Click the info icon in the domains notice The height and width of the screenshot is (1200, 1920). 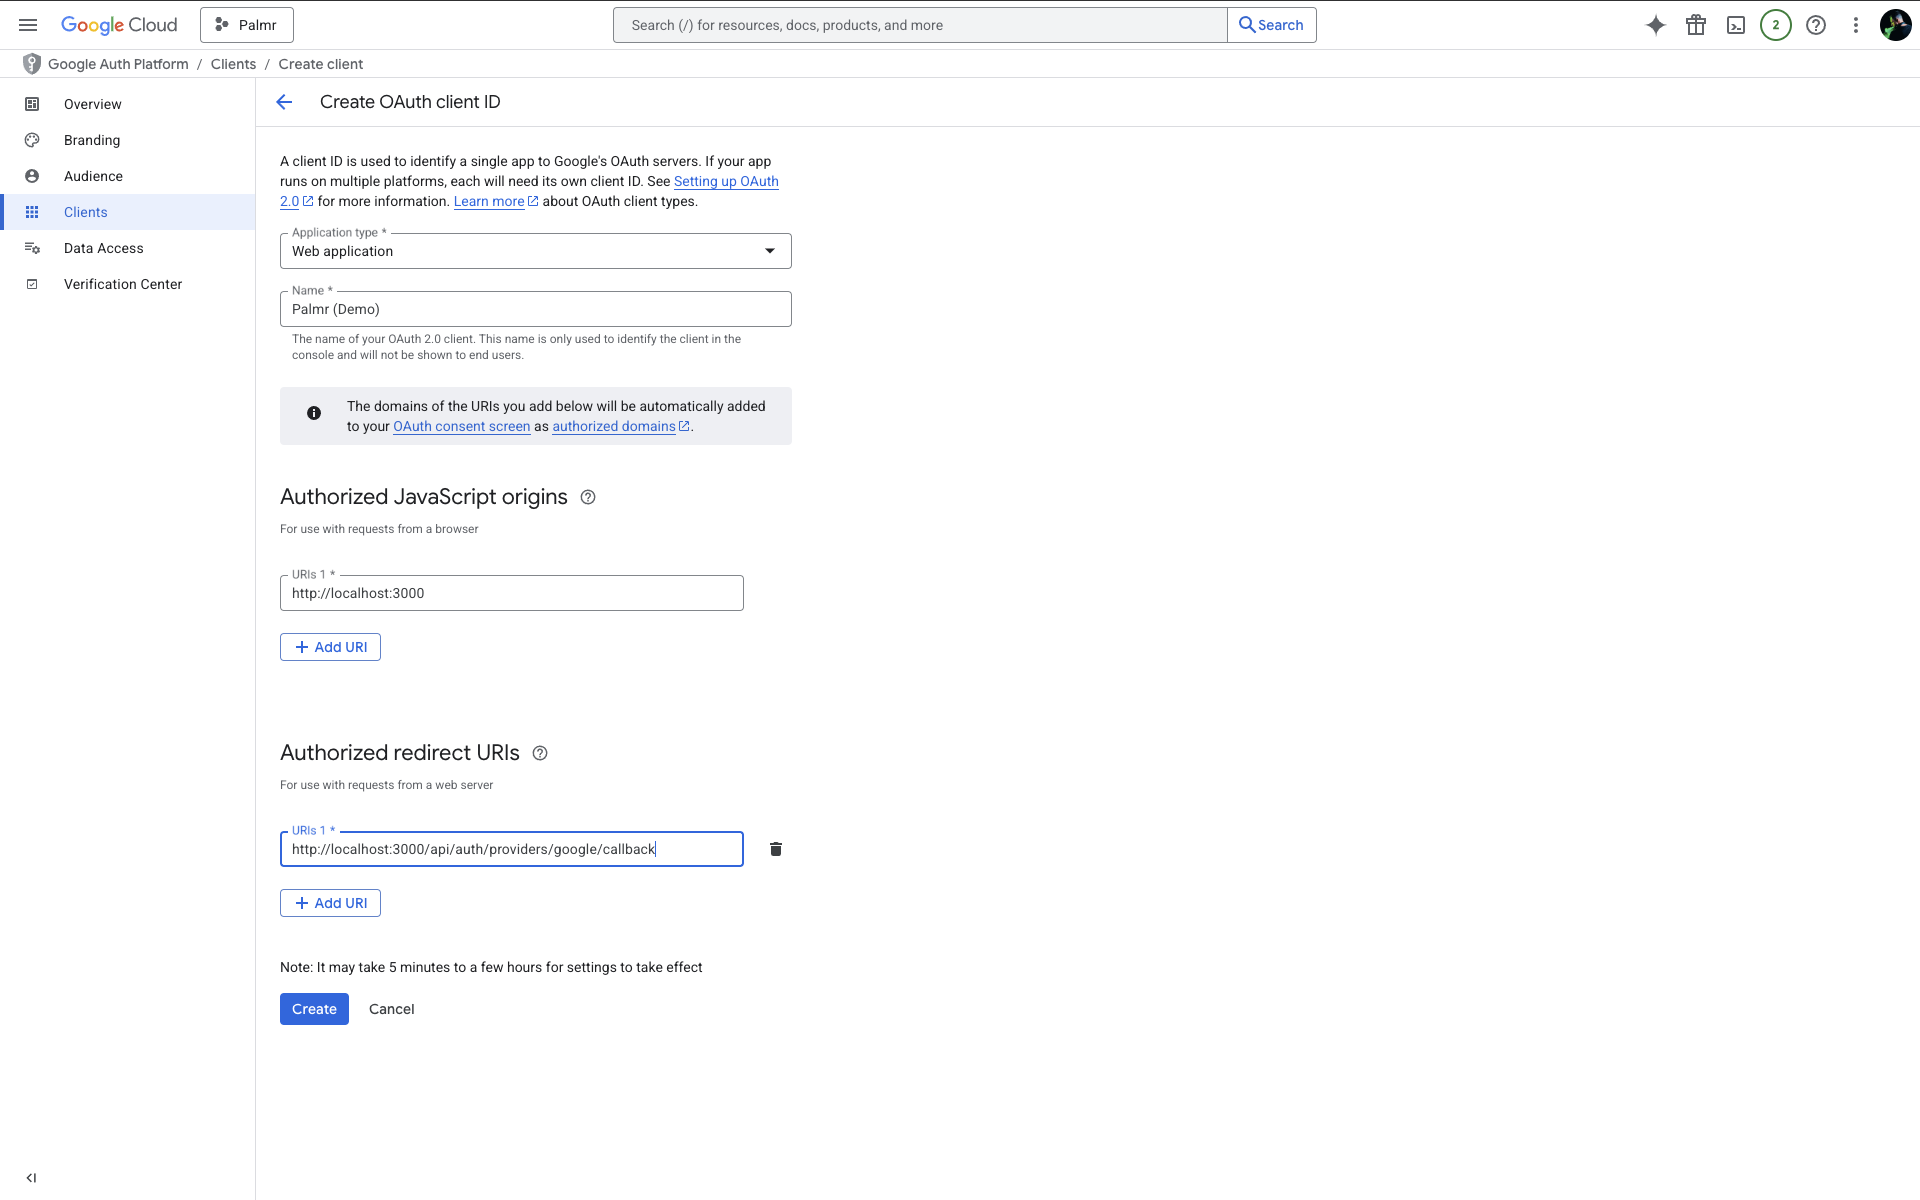[x=314, y=413]
